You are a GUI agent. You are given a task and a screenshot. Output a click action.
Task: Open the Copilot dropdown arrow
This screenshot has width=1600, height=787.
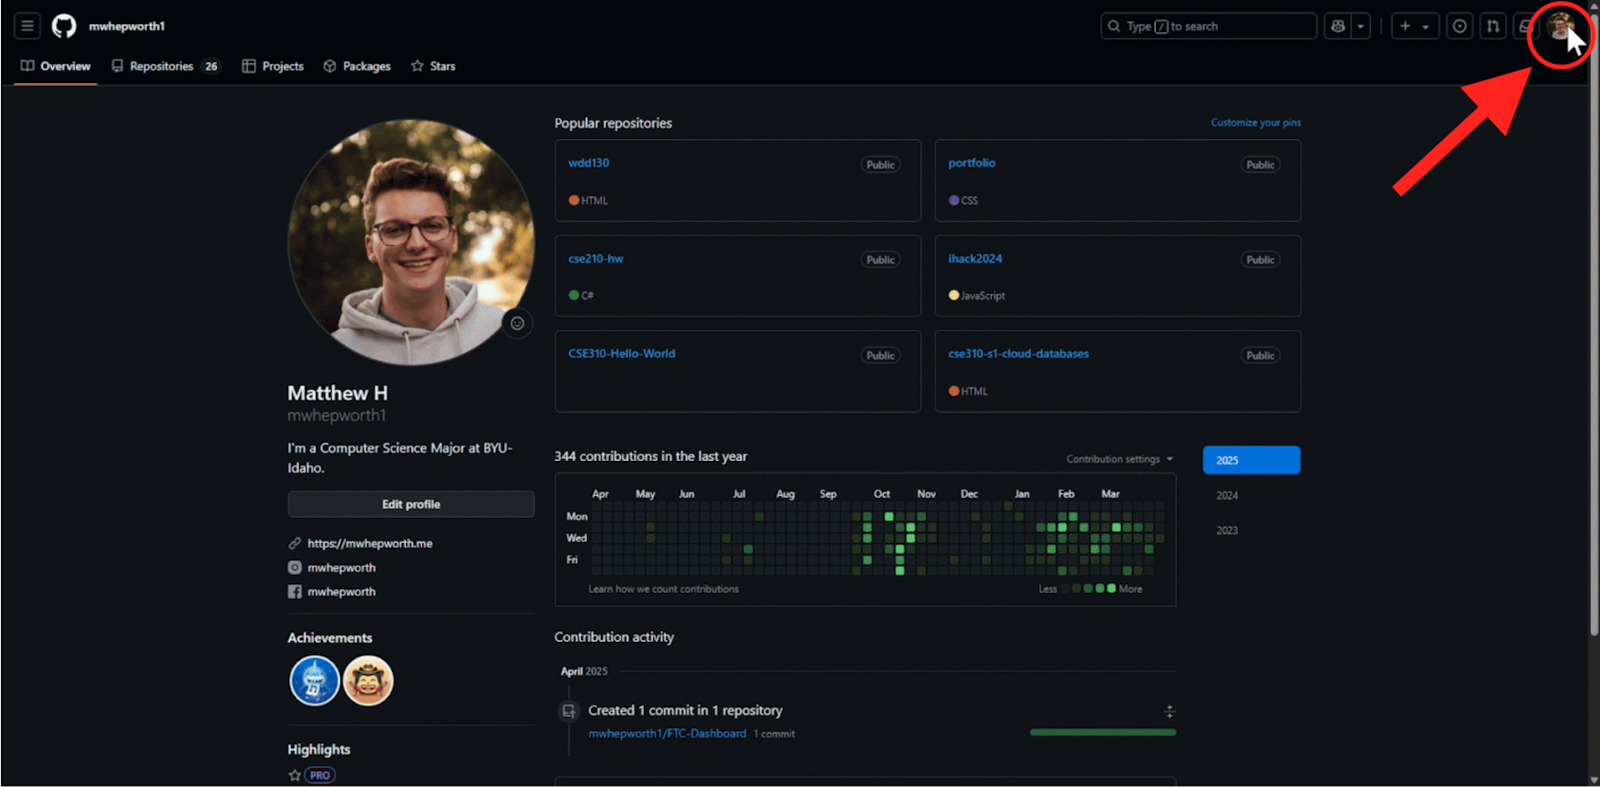click(1361, 26)
